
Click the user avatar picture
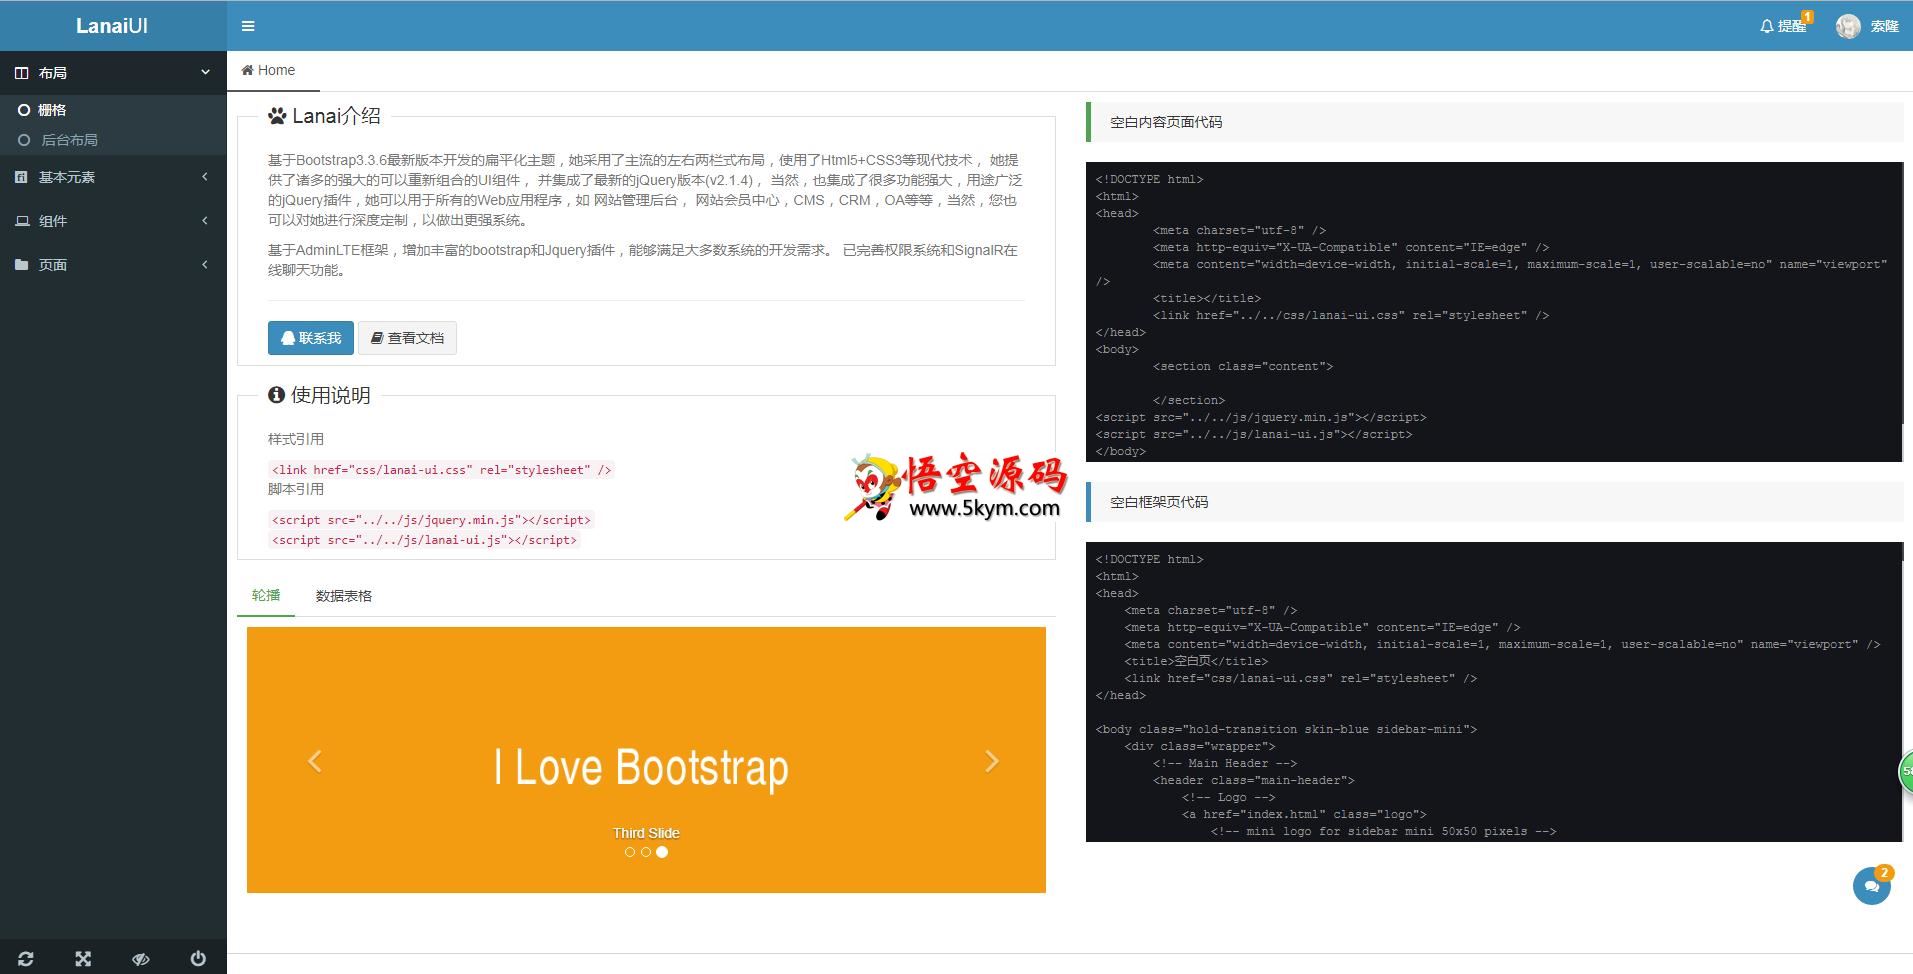1848,26
